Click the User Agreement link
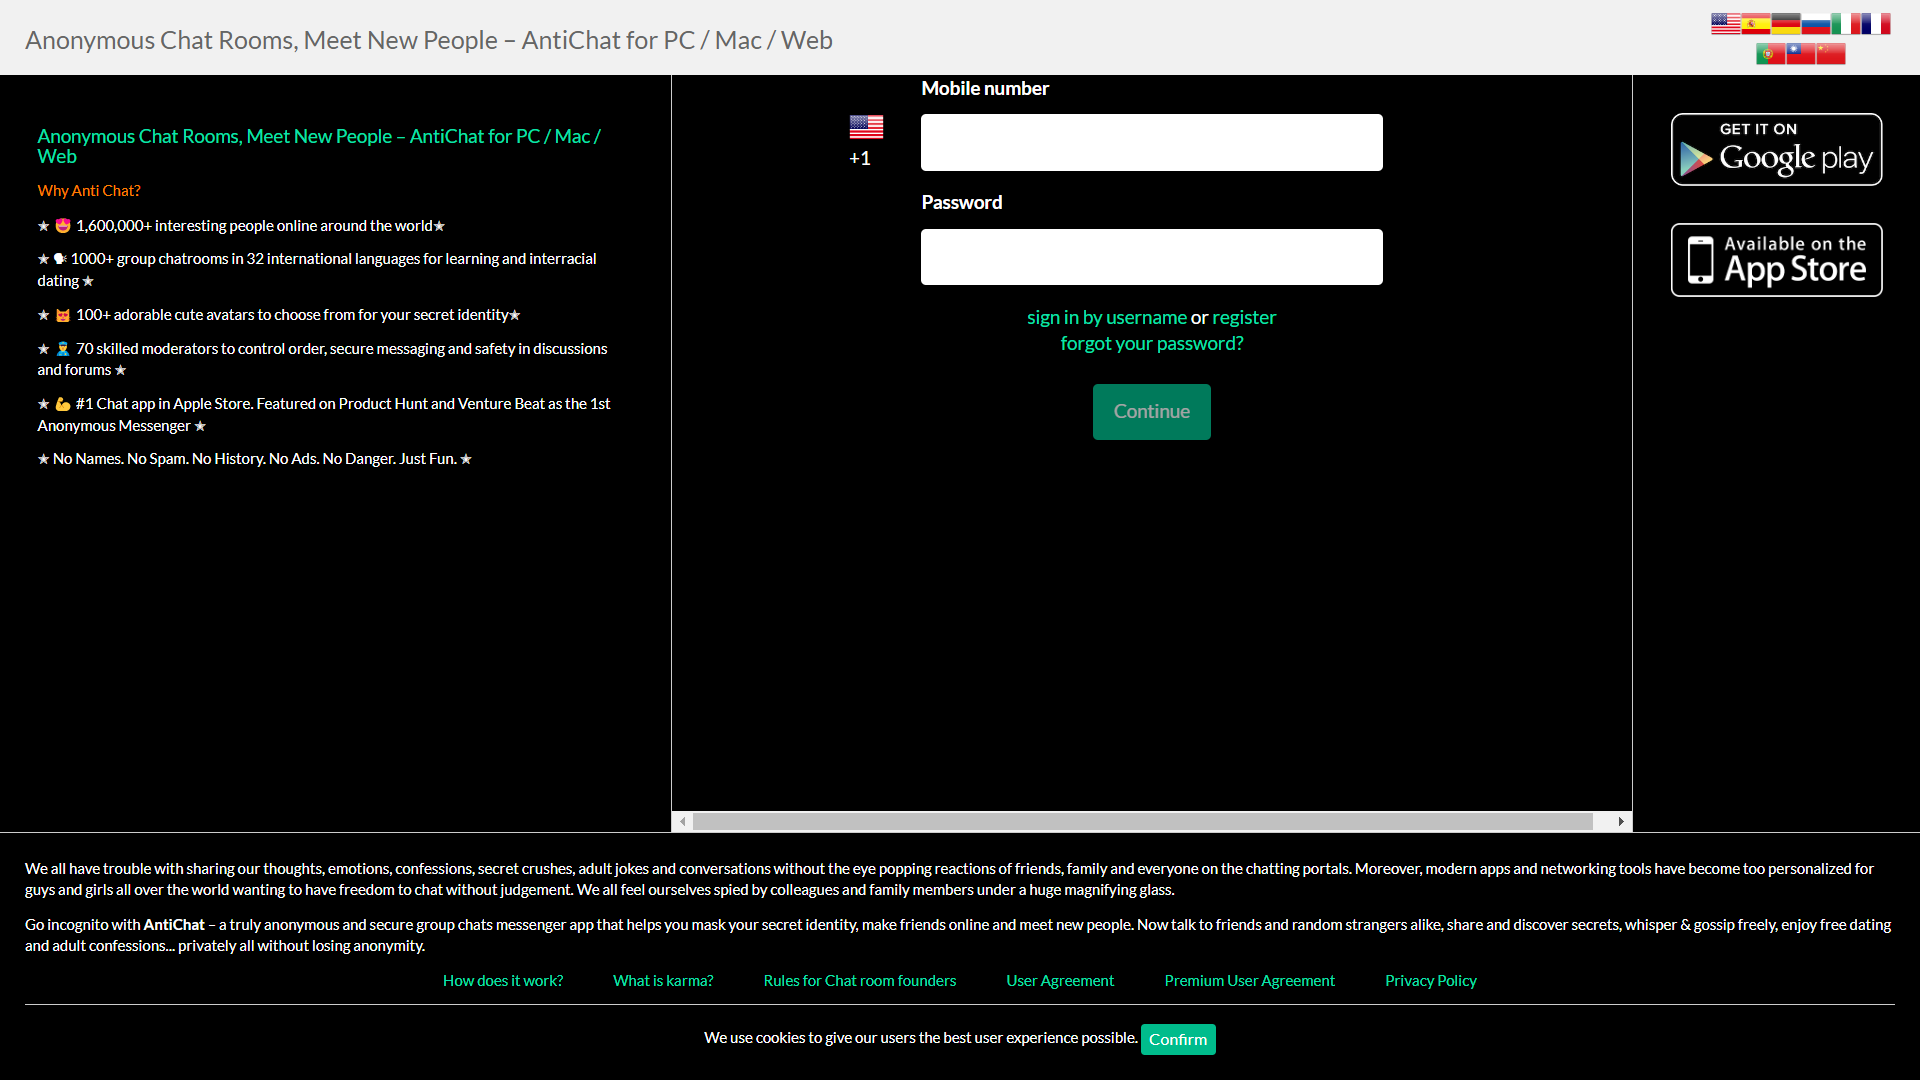Image resolution: width=1920 pixels, height=1080 pixels. click(1060, 980)
